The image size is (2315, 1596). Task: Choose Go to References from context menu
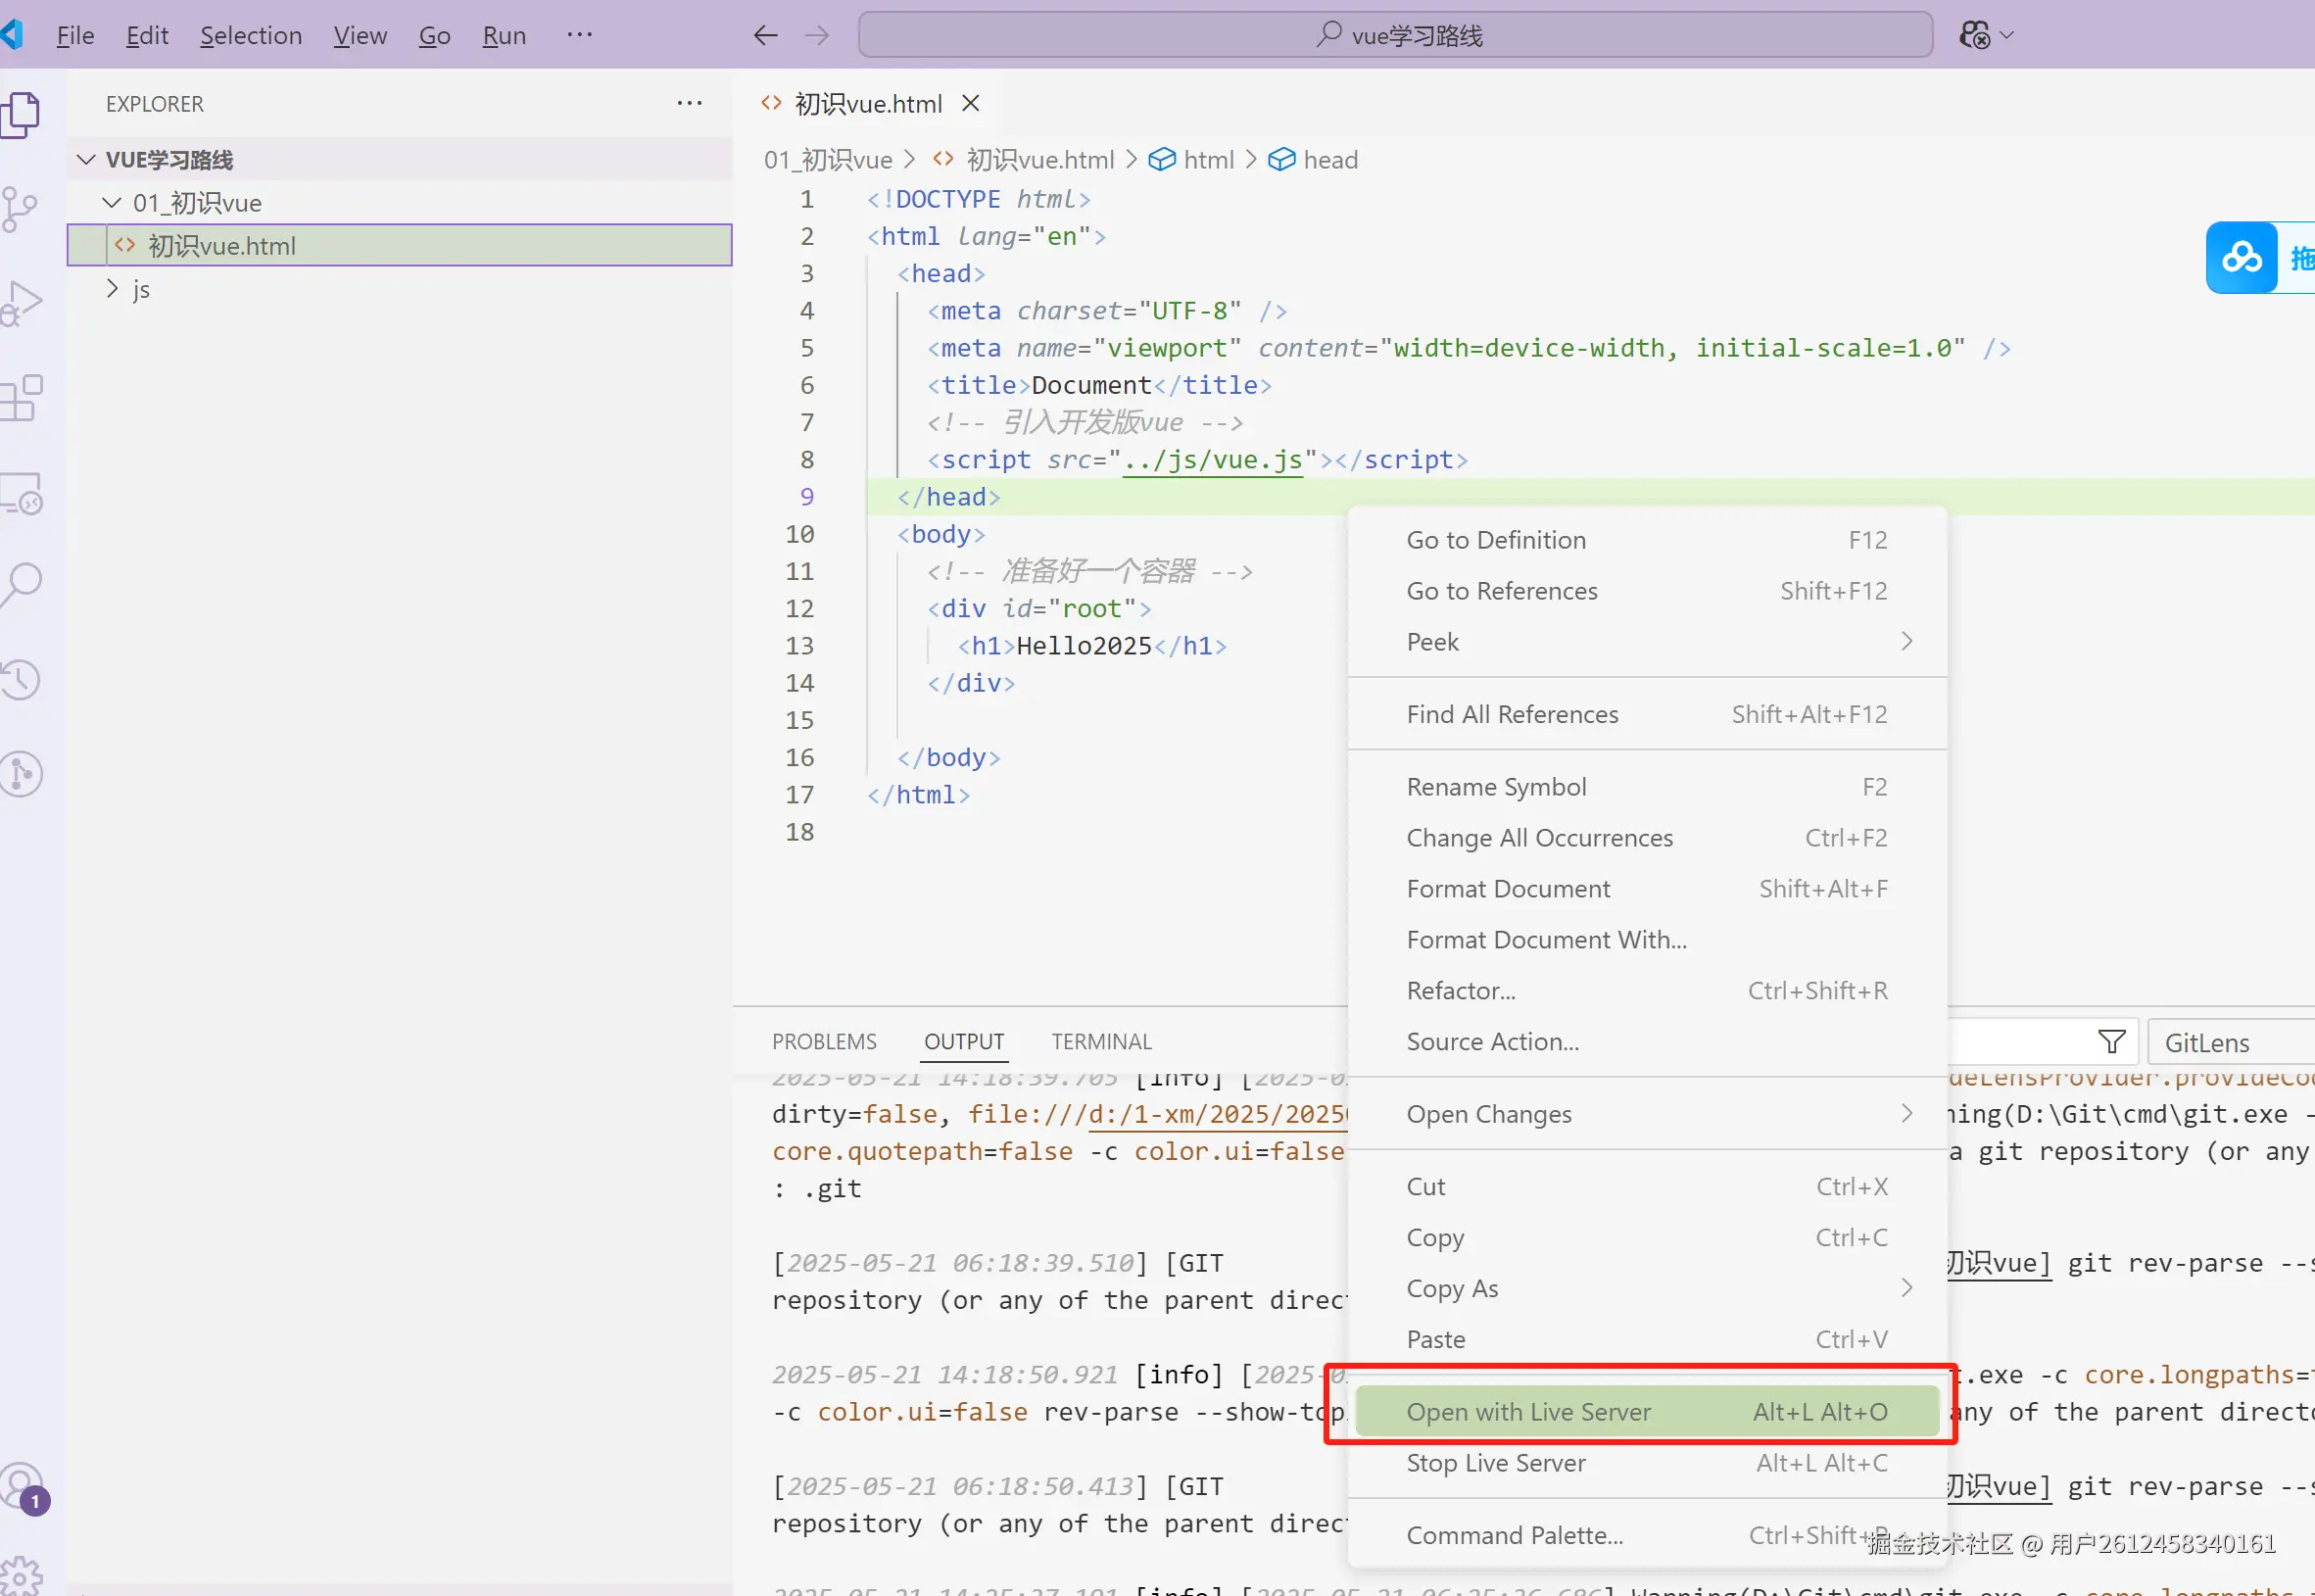click(x=1647, y=591)
